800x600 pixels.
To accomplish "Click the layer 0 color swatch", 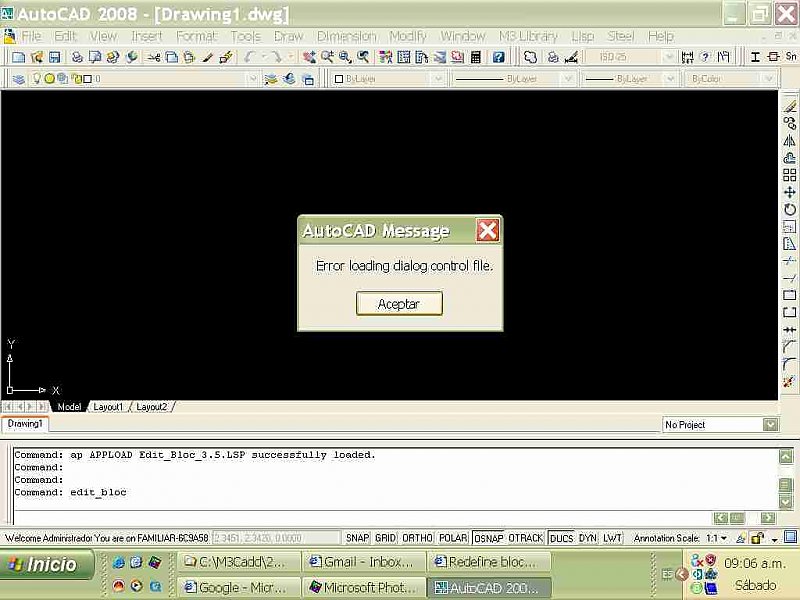I will [x=88, y=79].
